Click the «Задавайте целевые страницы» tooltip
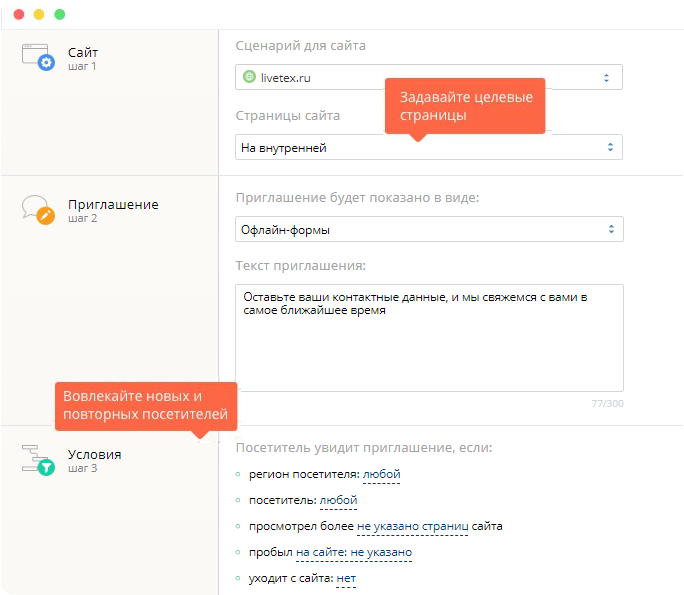 click(465, 106)
